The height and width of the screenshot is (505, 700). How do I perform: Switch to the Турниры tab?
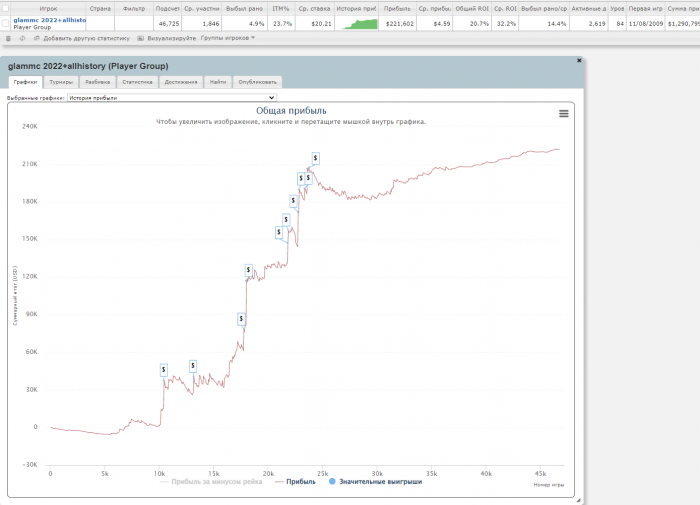click(x=61, y=82)
